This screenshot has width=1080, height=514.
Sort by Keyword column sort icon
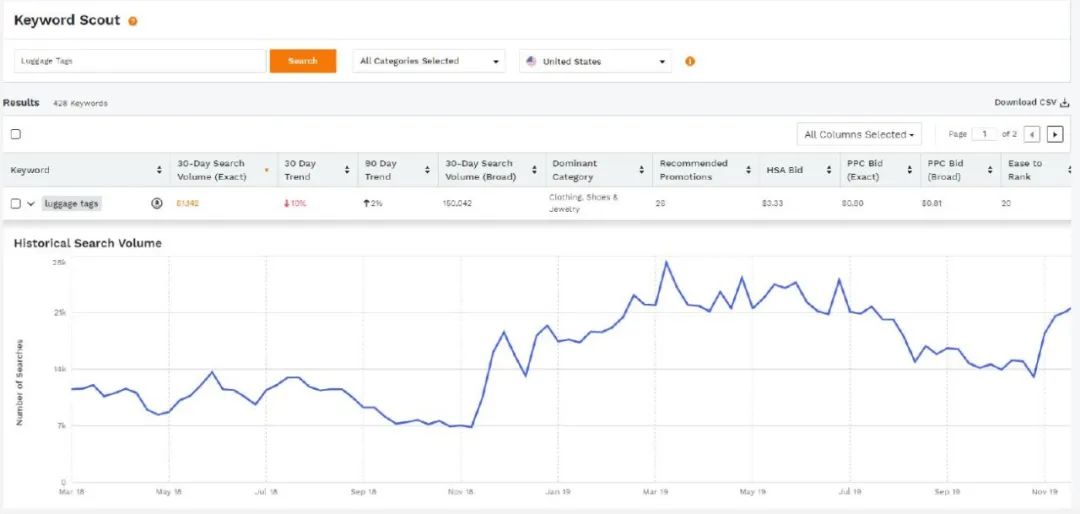[160, 170]
